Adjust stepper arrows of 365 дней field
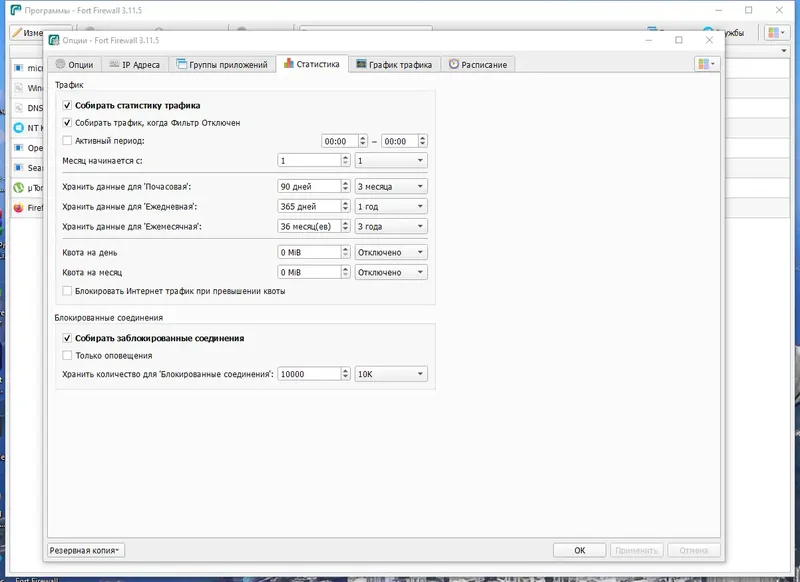Viewport: 800px width, 582px height. 345,207
